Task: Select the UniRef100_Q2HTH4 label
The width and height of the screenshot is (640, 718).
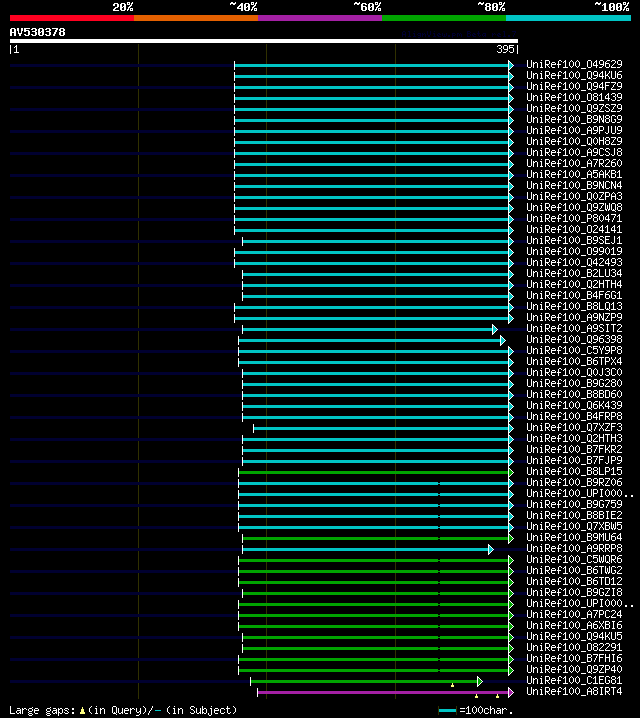Action: [574, 284]
